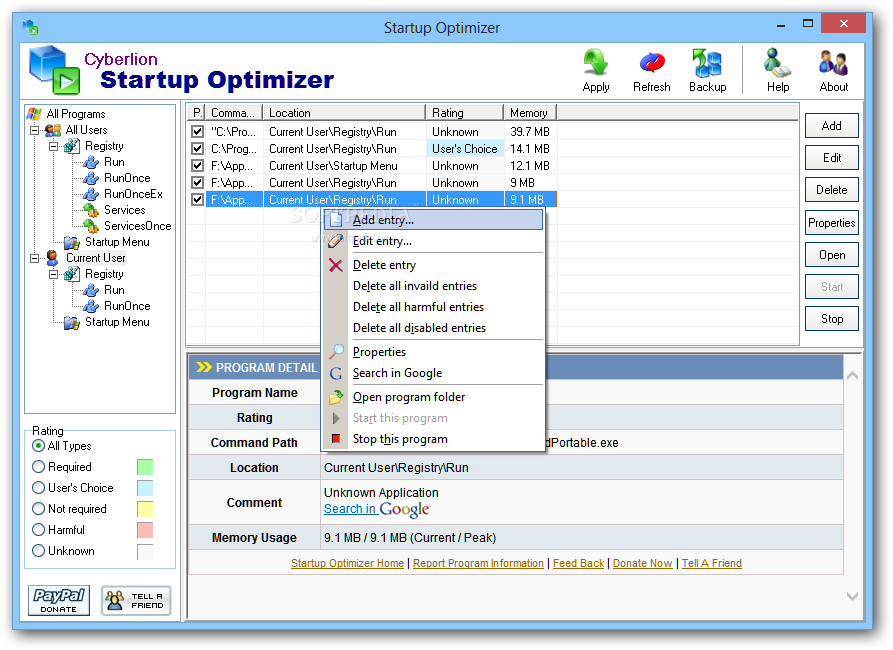The width and height of the screenshot is (893, 650).
Task: Collapse the All Users tree node
Action: (34, 130)
